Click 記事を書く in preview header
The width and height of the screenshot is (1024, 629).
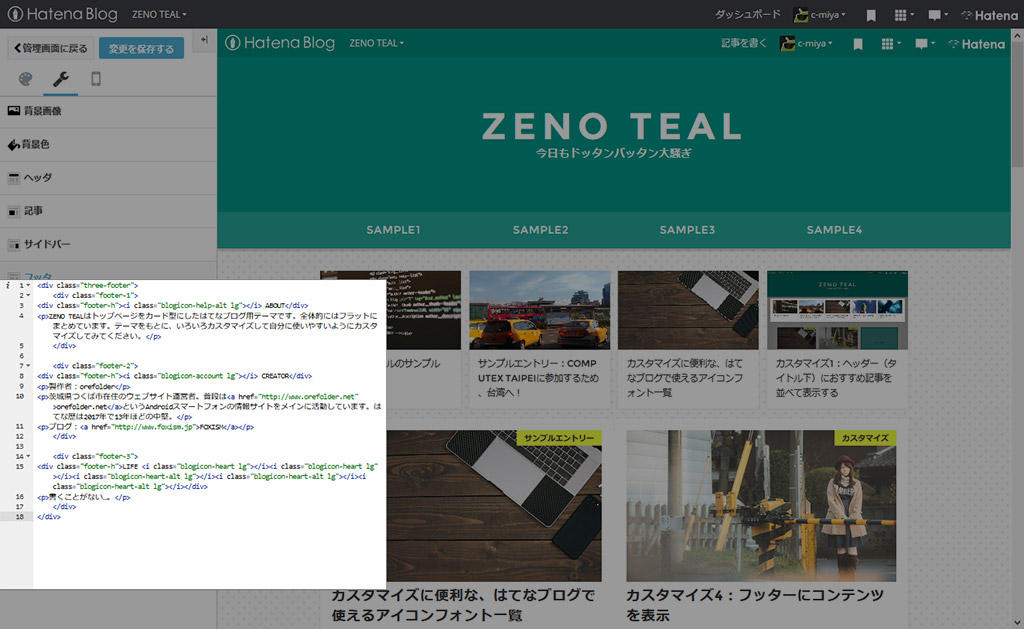click(743, 43)
